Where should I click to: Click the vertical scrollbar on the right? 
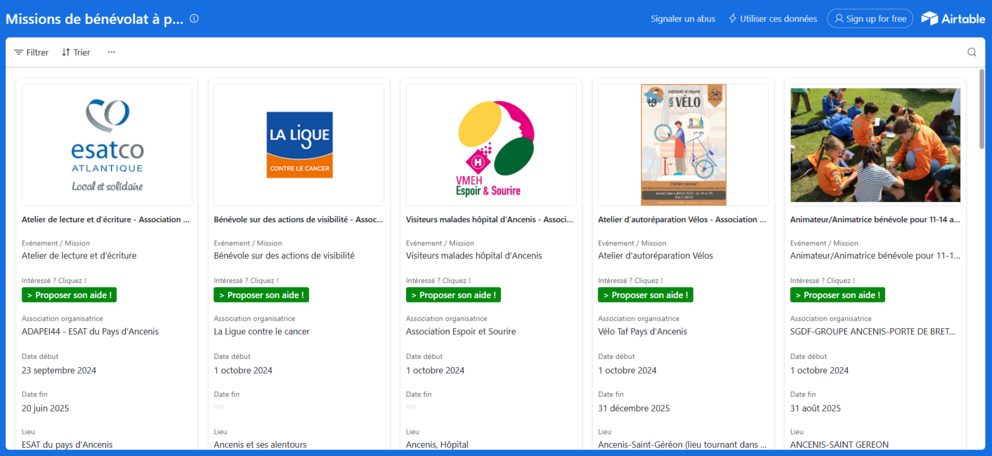[981, 111]
